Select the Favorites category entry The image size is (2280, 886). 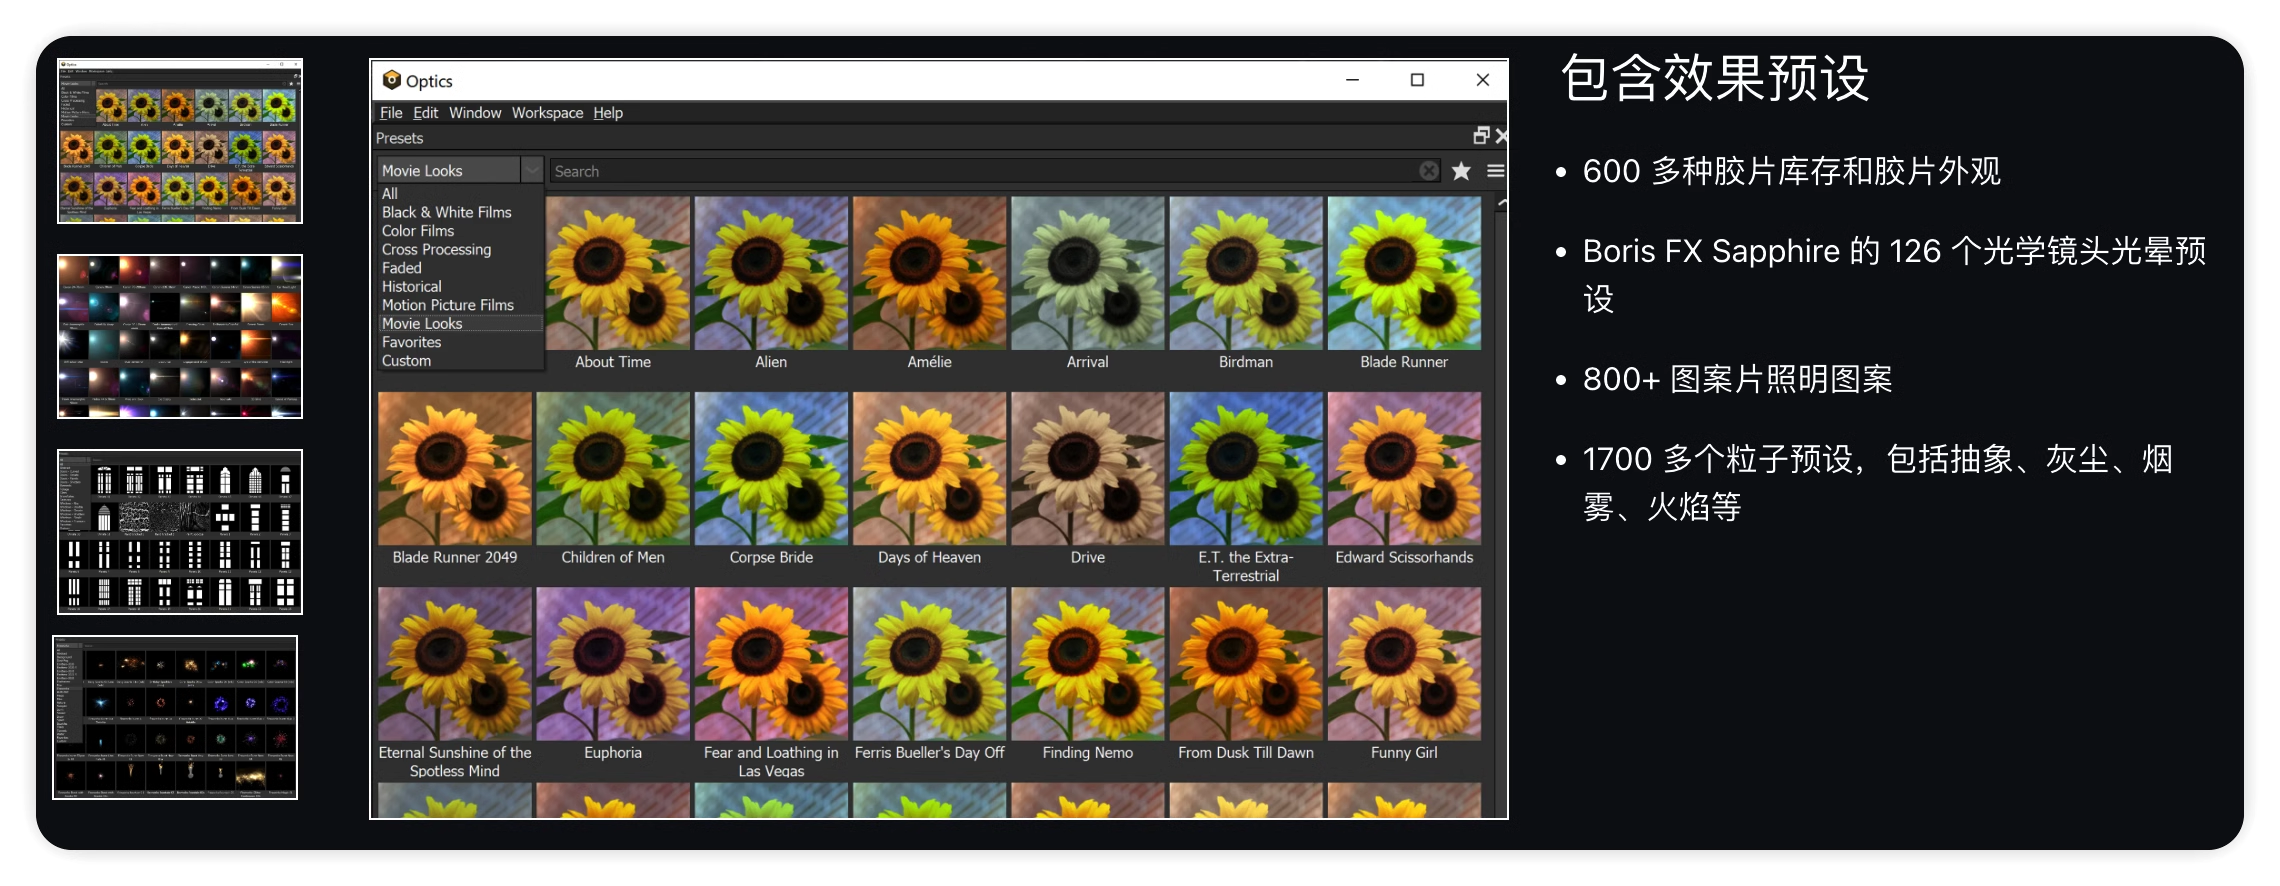[x=411, y=342]
